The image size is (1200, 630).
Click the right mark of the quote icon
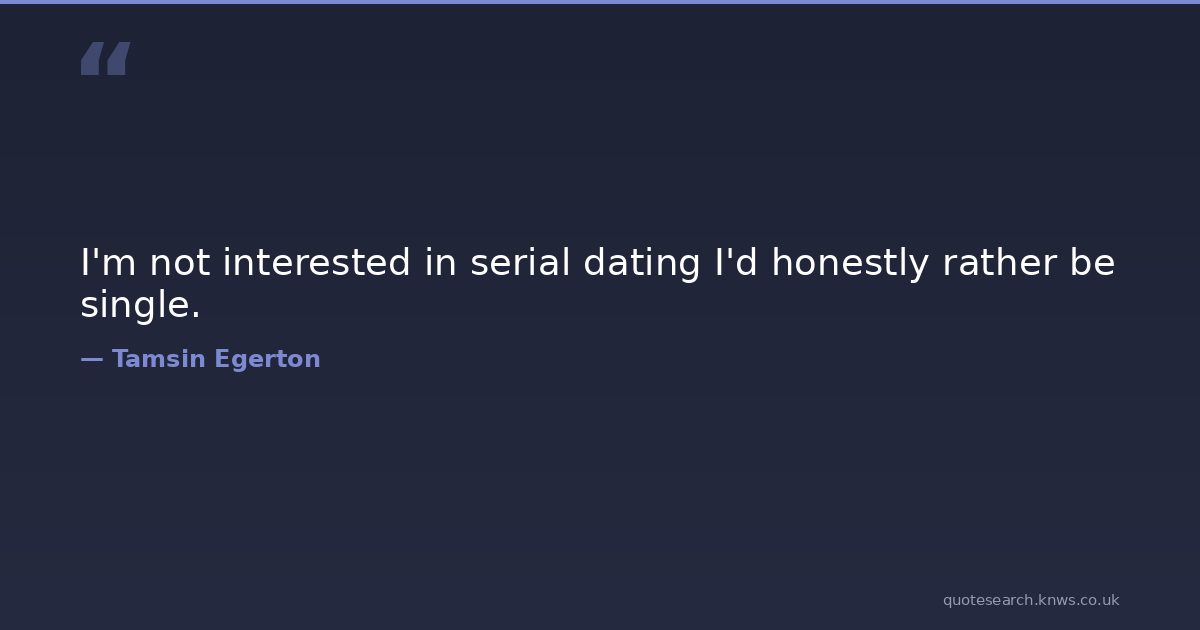[x=118, y=59]
